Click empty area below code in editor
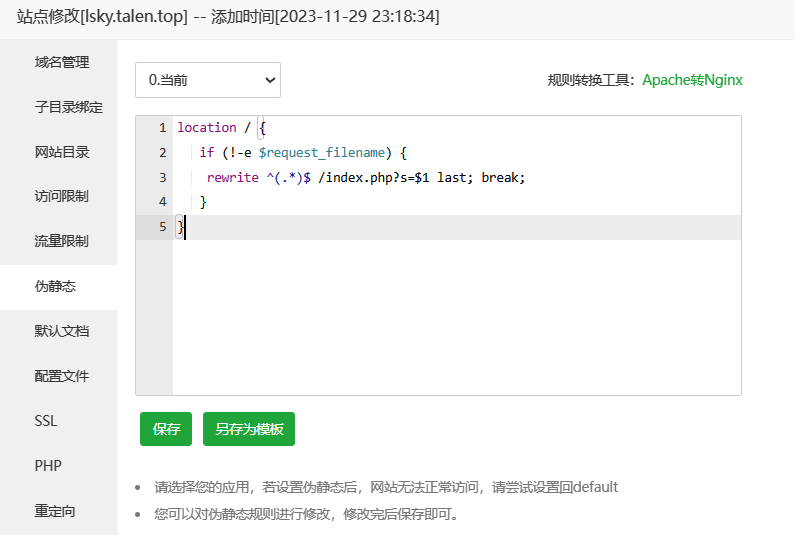Image resolution: width=795 pixels, height=535 pixels. pos(455,320)
